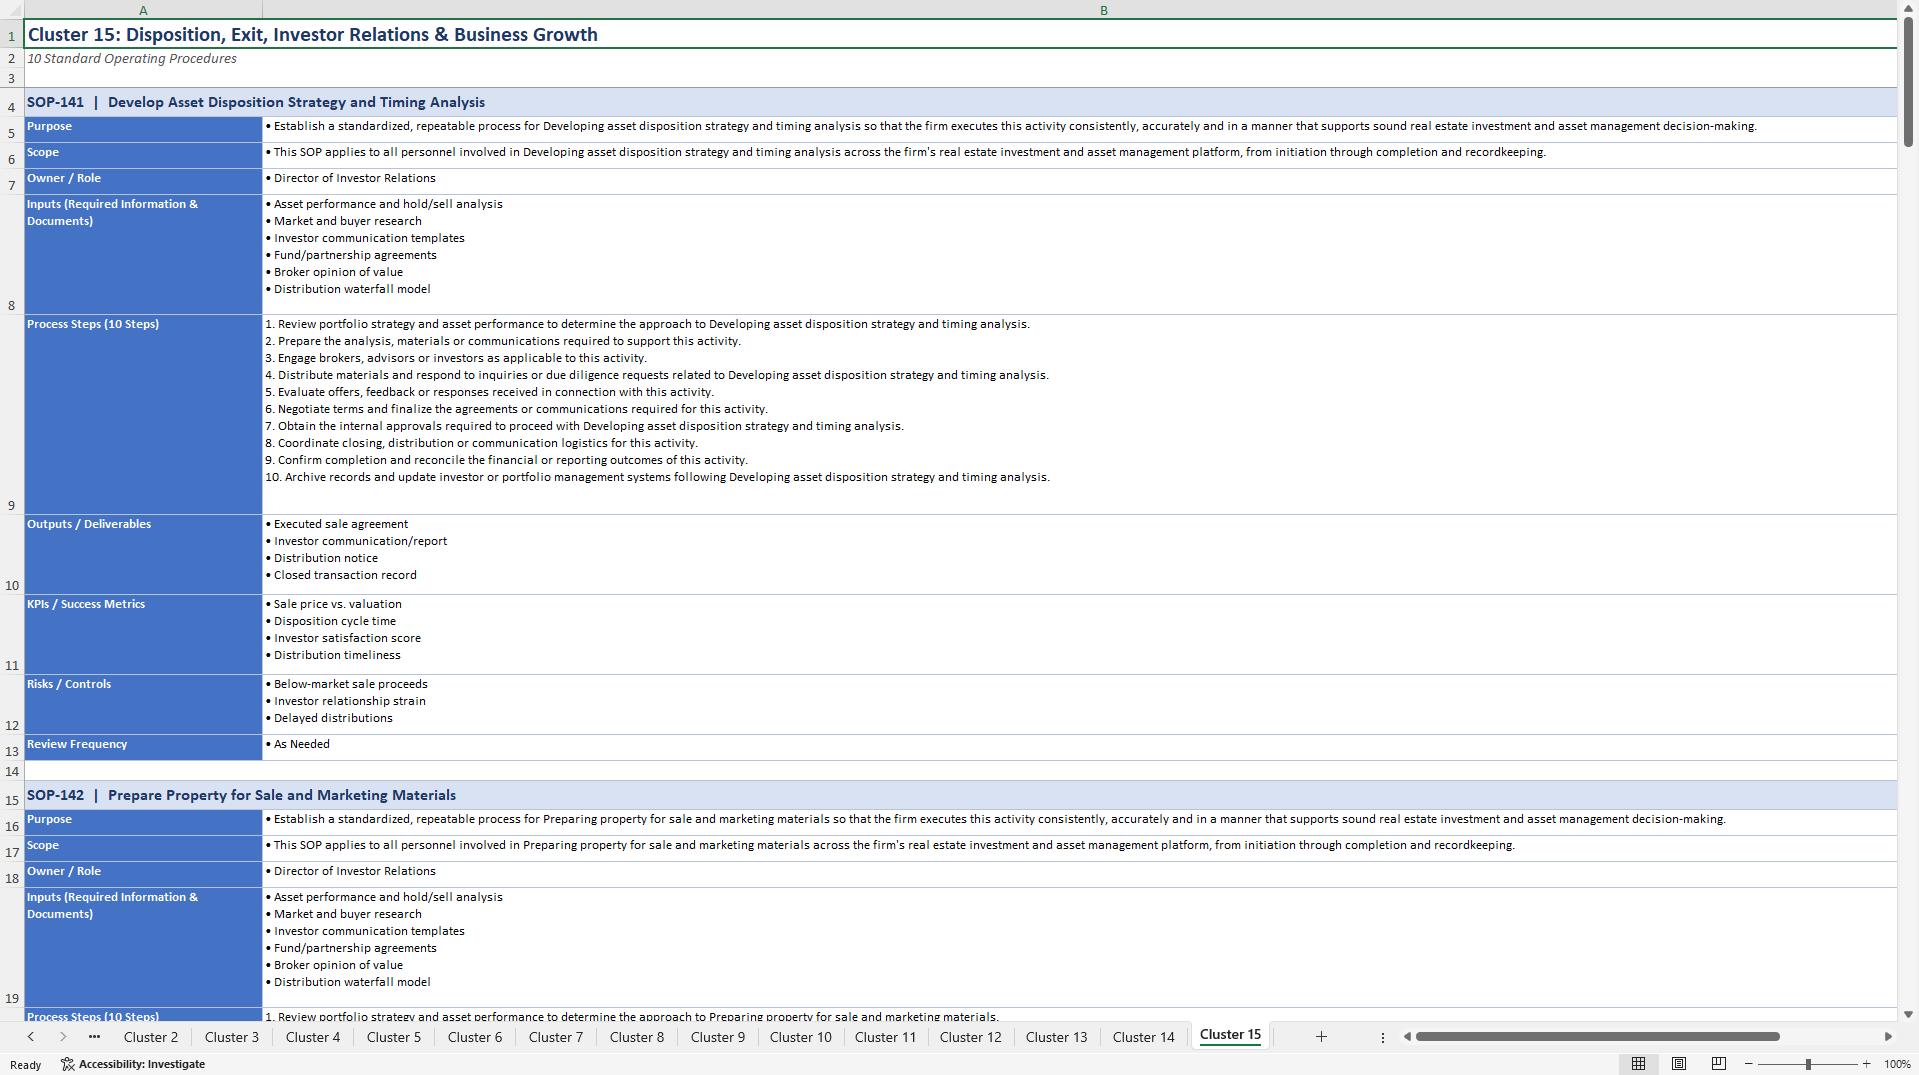Viewport: 1919px width, 1075px height.
Task: Click horizontal scrollbar right arrow
Action: coord(1888,1037)
